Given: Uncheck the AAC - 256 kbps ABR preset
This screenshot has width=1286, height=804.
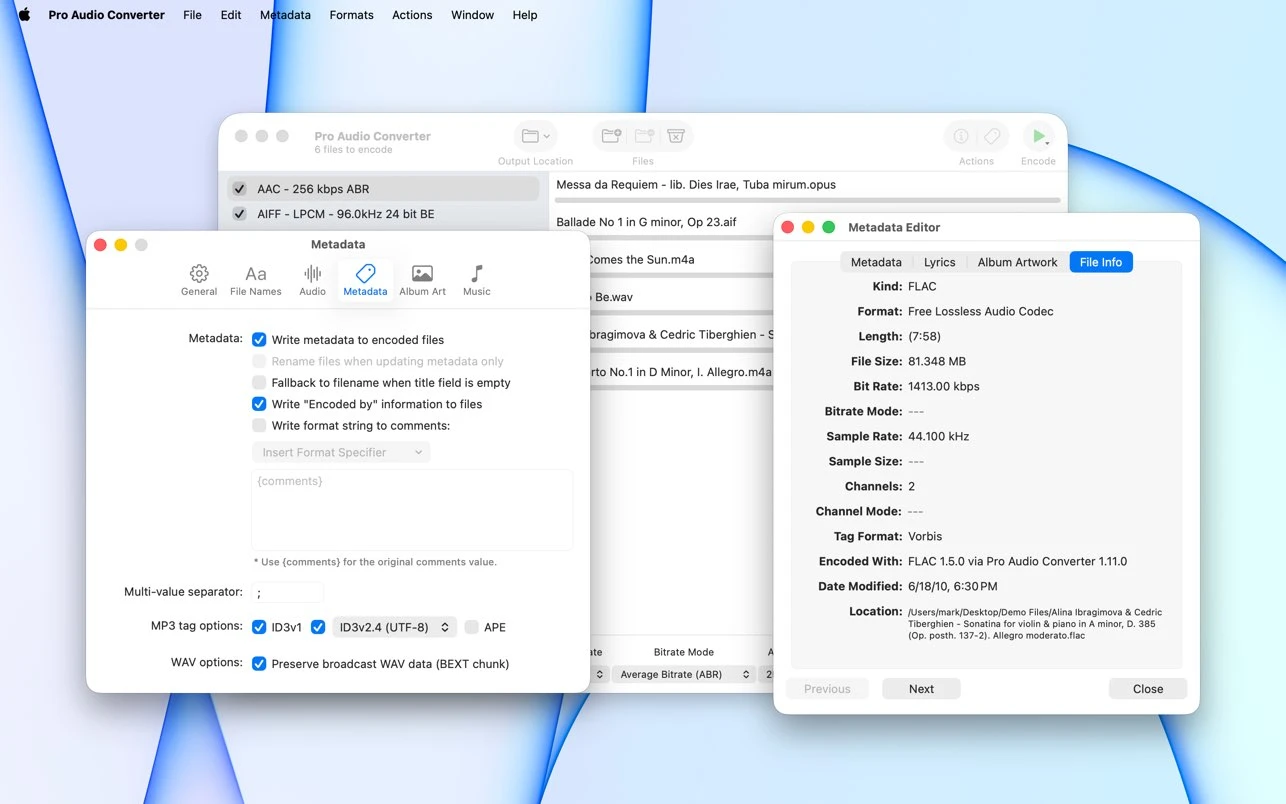Looking at the screenshot, I should coord(239,189).
